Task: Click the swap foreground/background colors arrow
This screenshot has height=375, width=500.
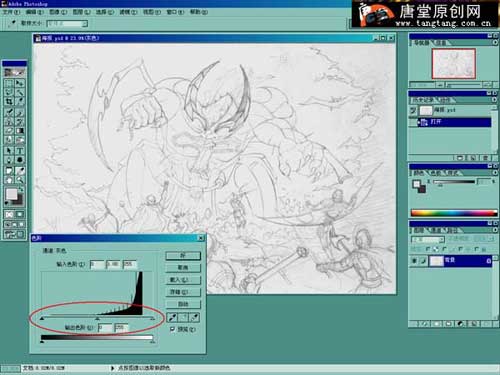Action: [21, 190]
